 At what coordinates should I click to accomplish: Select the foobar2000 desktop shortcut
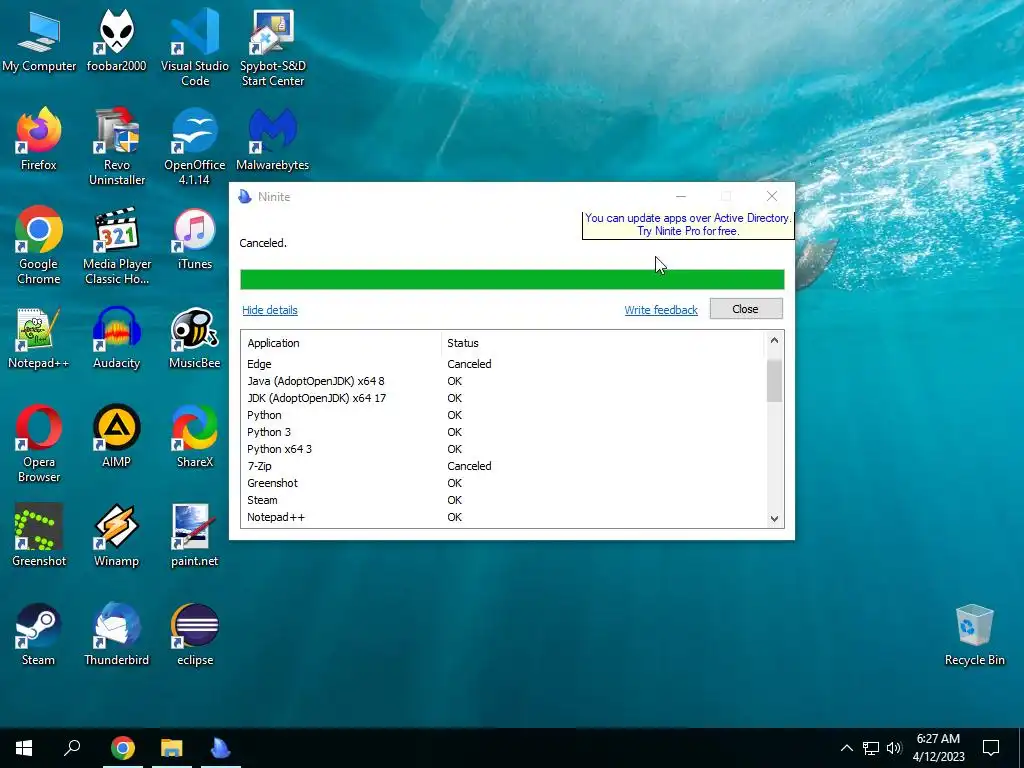pos(116,40)
